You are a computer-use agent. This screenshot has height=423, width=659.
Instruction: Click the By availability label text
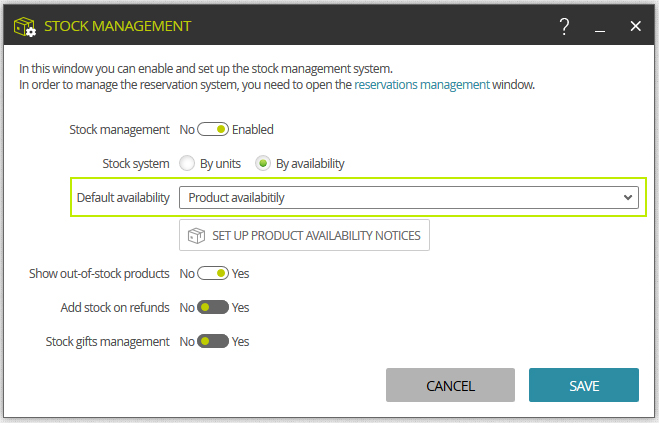[310, 164]
